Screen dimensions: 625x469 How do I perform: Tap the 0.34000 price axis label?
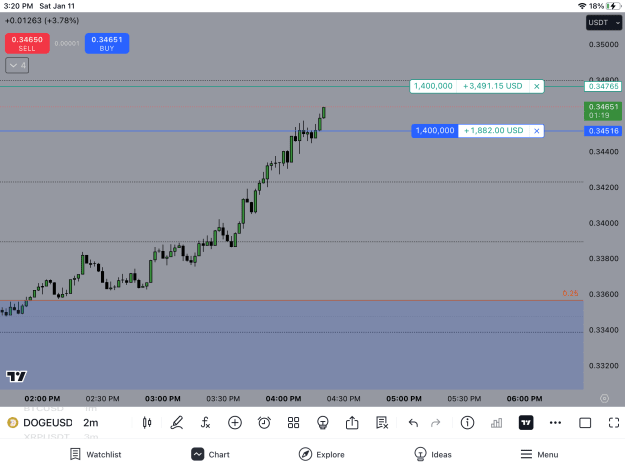pos(603,223)
